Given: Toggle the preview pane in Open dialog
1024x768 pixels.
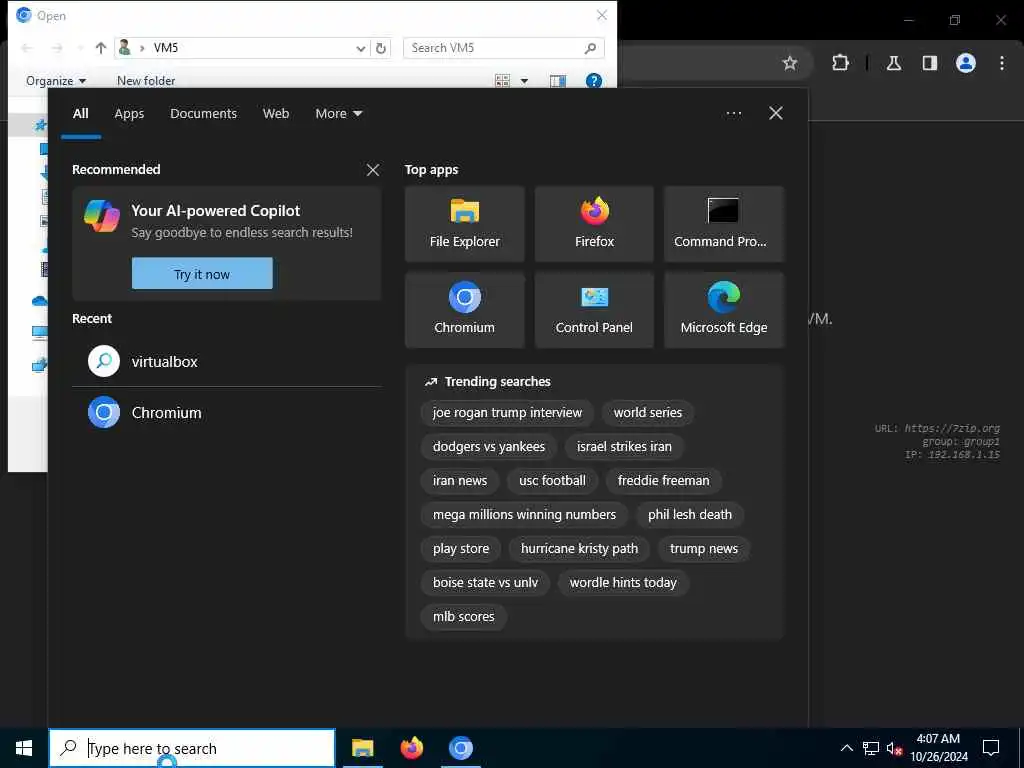Looking at the screenshot, I should (x=558, y=80).
